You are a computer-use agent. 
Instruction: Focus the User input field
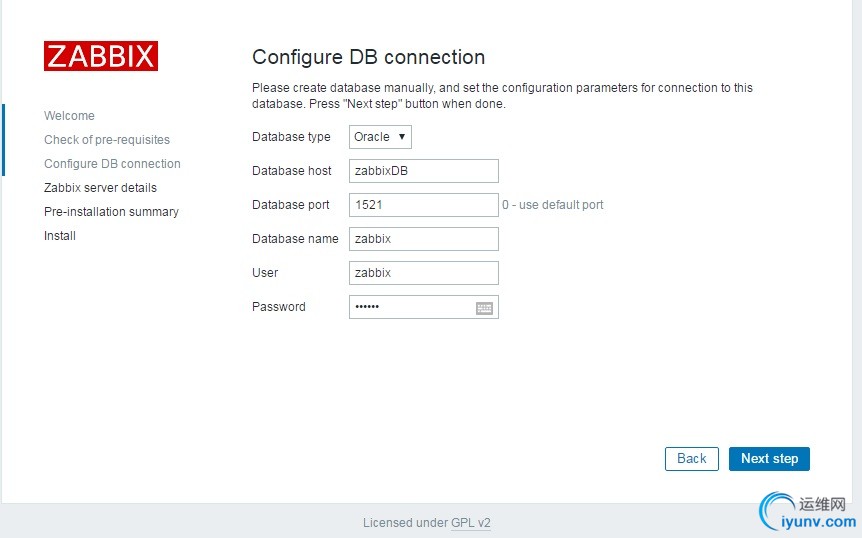(423, 273)
